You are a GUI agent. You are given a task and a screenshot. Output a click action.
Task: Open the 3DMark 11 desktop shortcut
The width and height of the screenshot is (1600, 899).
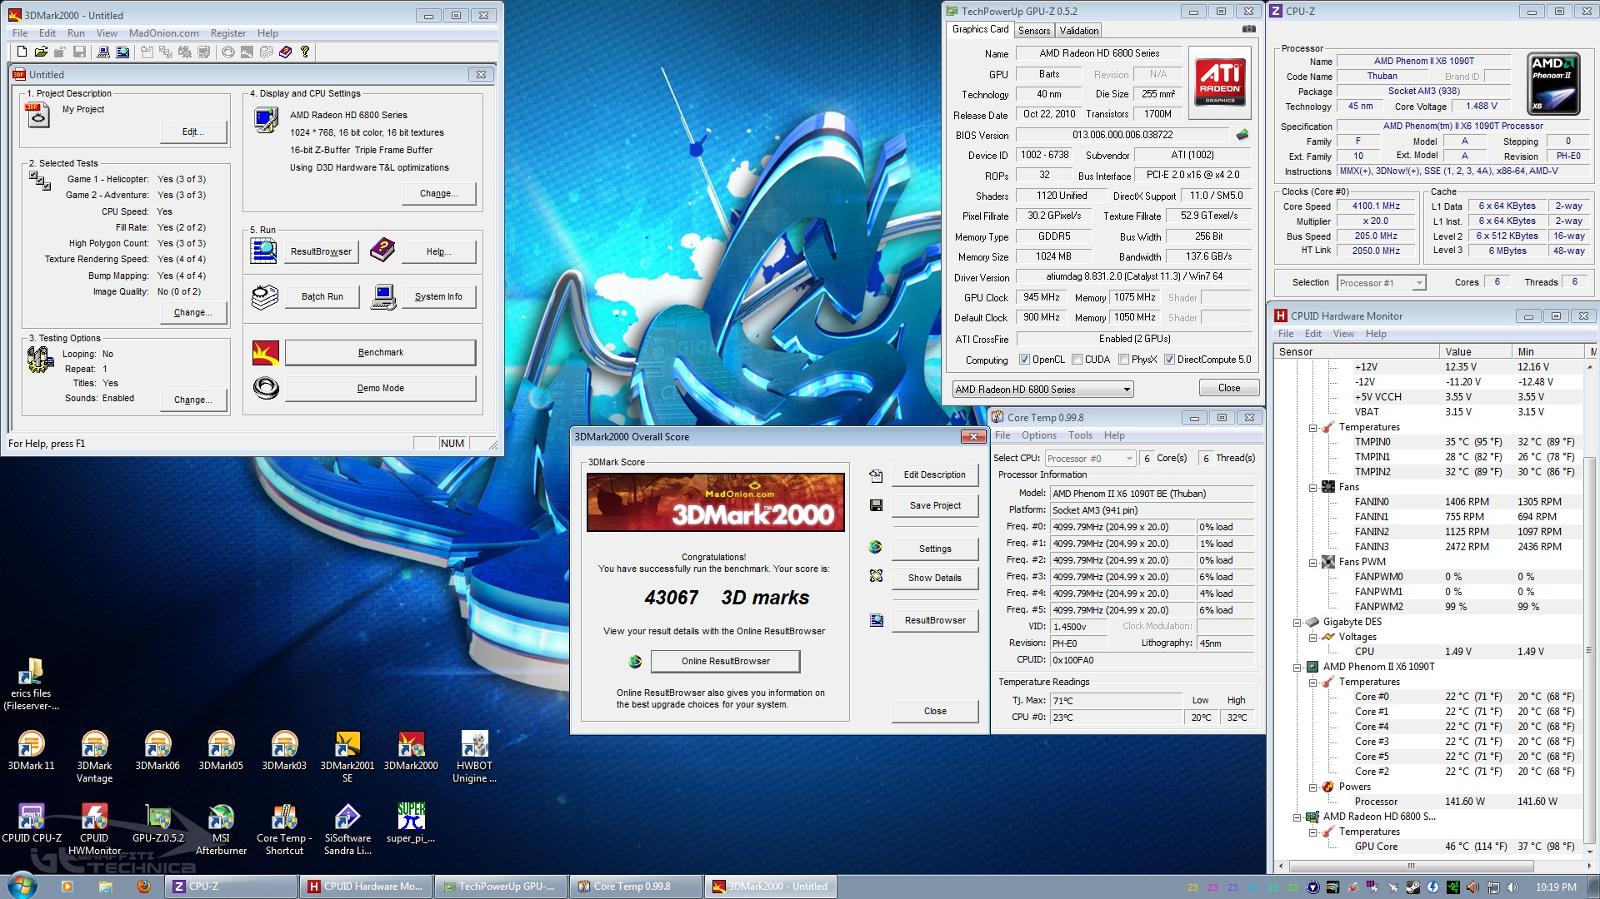[x=31, y=751]
